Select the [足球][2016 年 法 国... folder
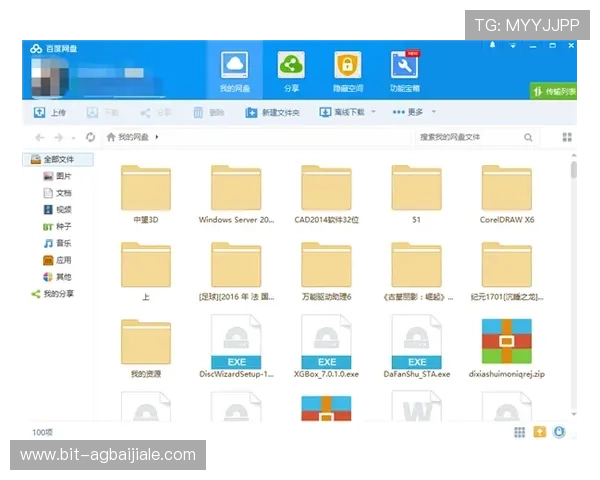 coord(236,271)
